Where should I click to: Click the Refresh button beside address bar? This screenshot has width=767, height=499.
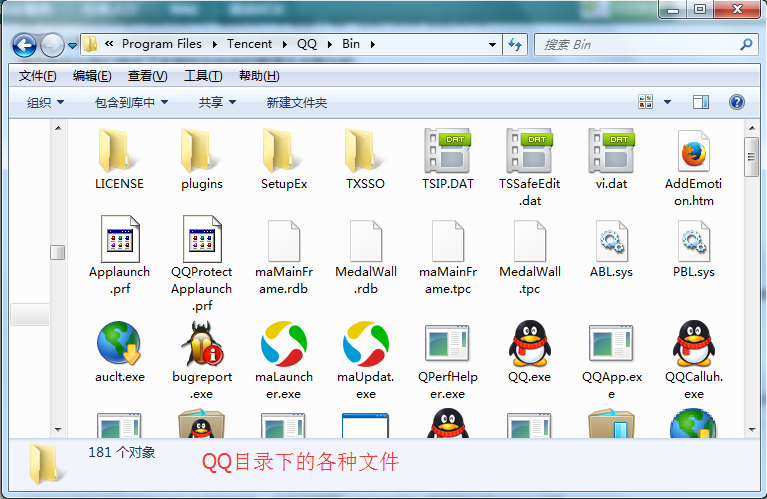[x=515, y=45]
